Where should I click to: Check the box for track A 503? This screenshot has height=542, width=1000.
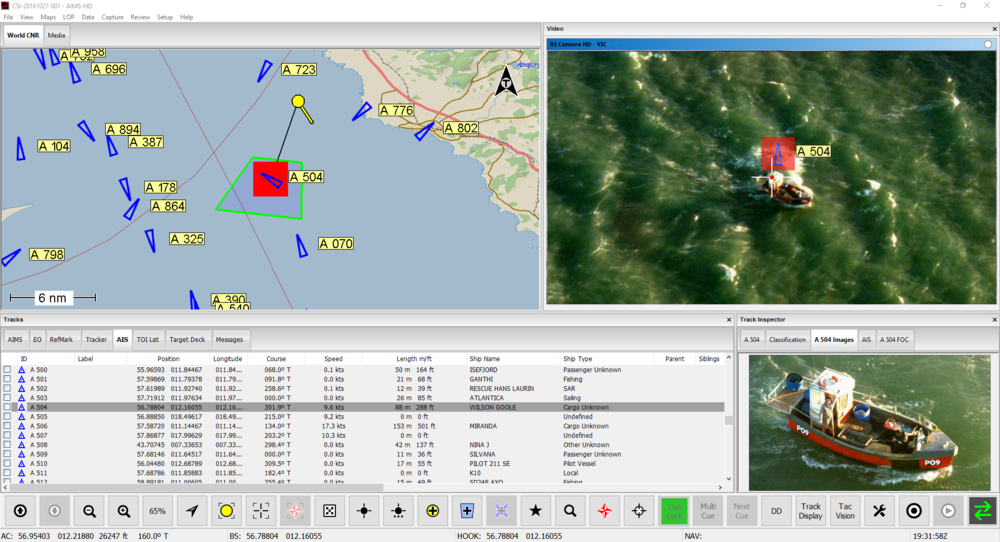point(8,398)
